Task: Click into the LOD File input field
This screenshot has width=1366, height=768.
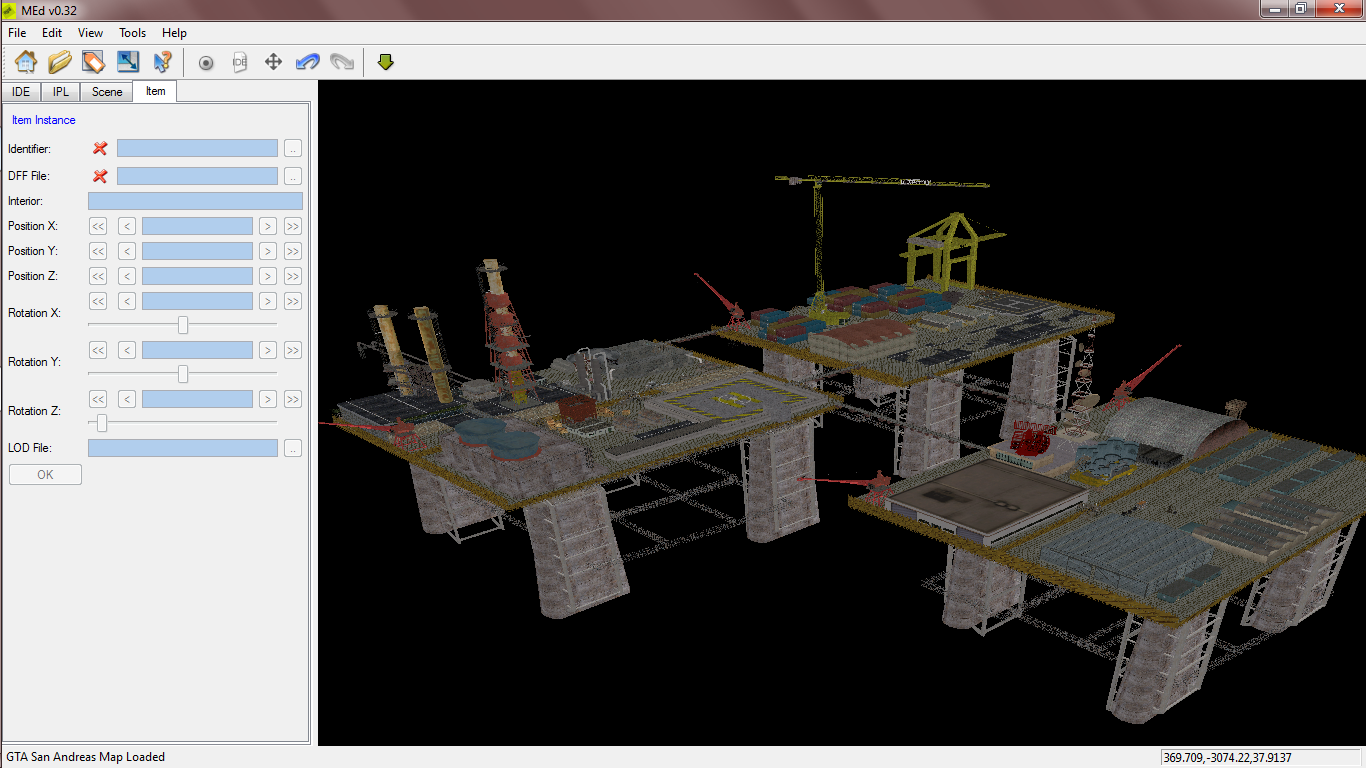Action: click(183, 448)
